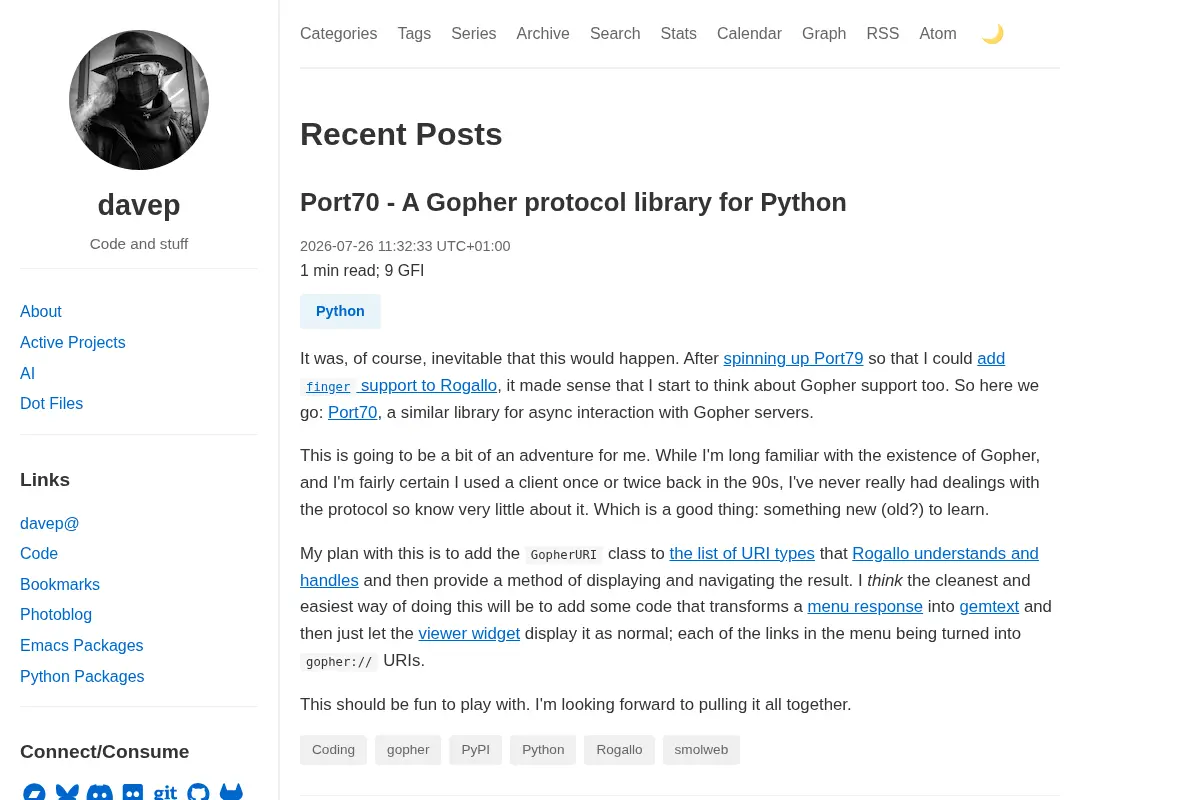Viewport: 1200px width, 800px height.
Task: Click the 'Recent Posts' heading
Action: (x=401, y=134)
